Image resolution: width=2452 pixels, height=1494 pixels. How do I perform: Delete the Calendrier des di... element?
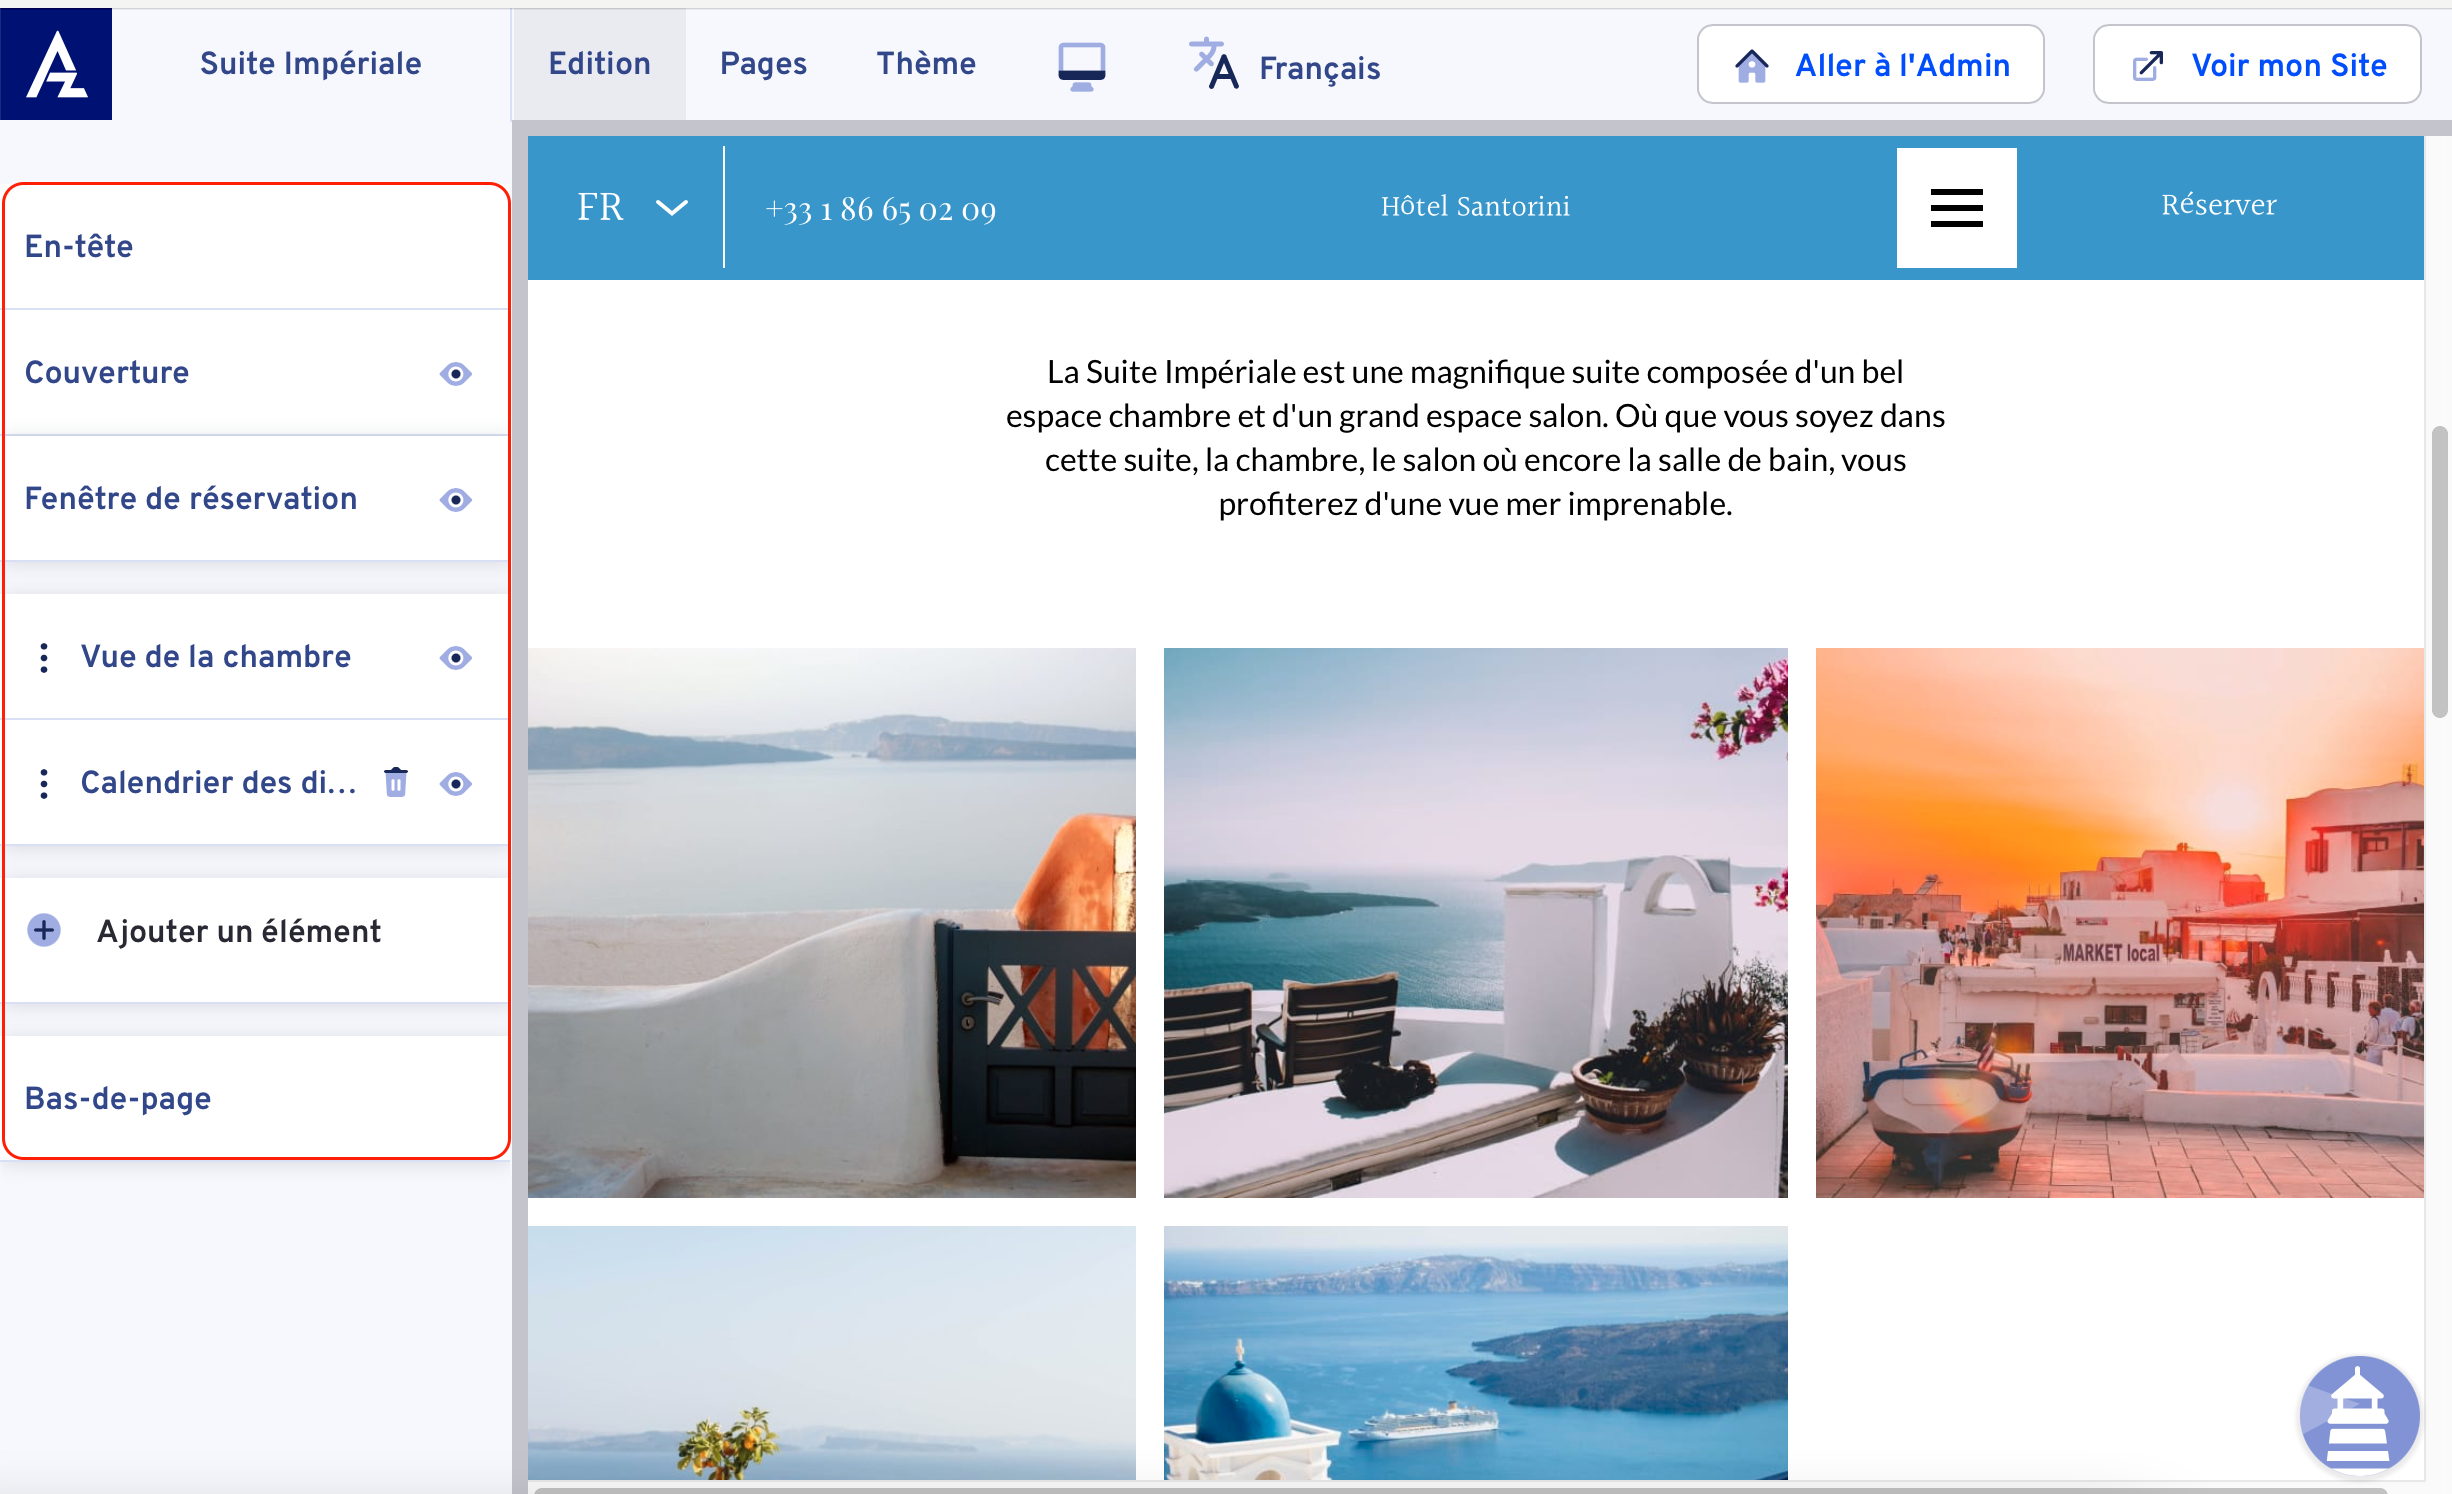tap(396, 782)
